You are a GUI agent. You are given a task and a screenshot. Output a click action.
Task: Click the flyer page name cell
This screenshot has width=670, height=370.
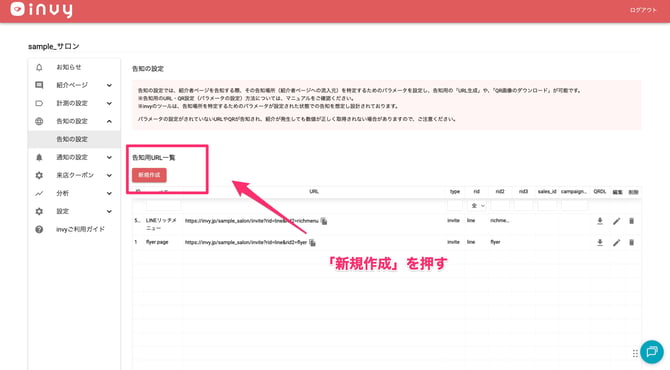point(157,242)
